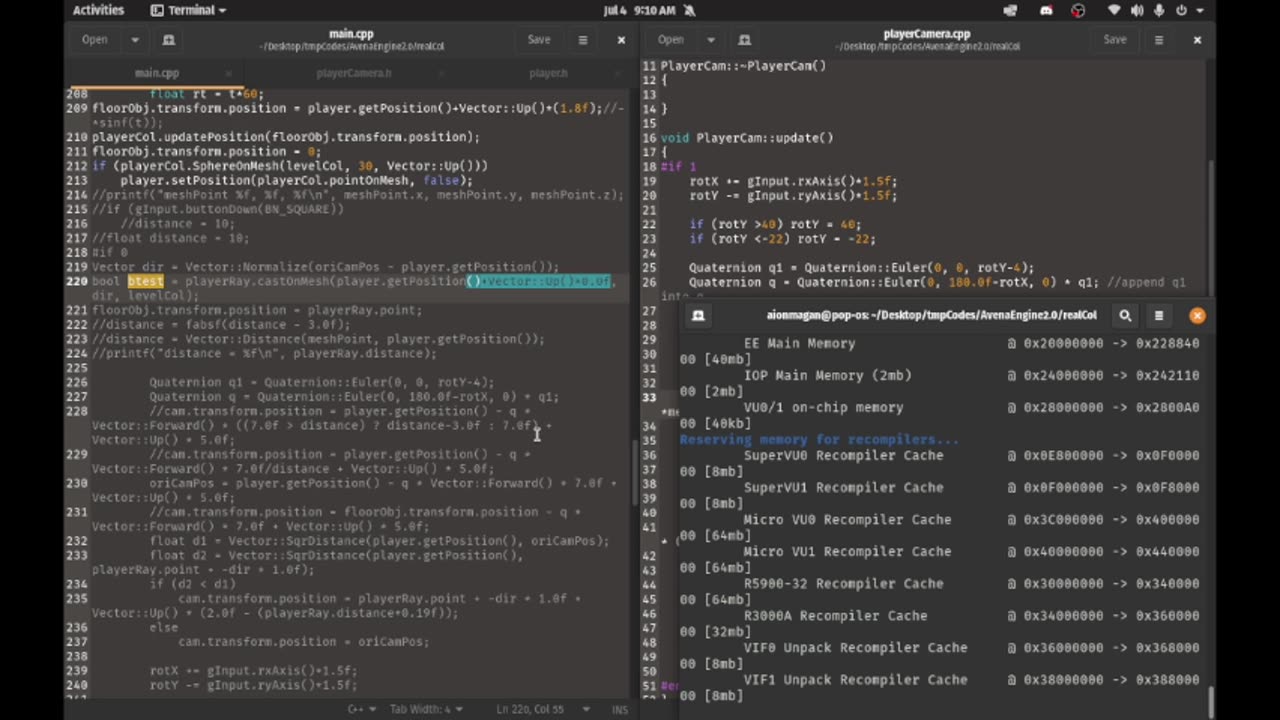This screenshot has height=720, width=1280.
Task: Open the terminal window hamburger menu
Action: click(1159, 315)
